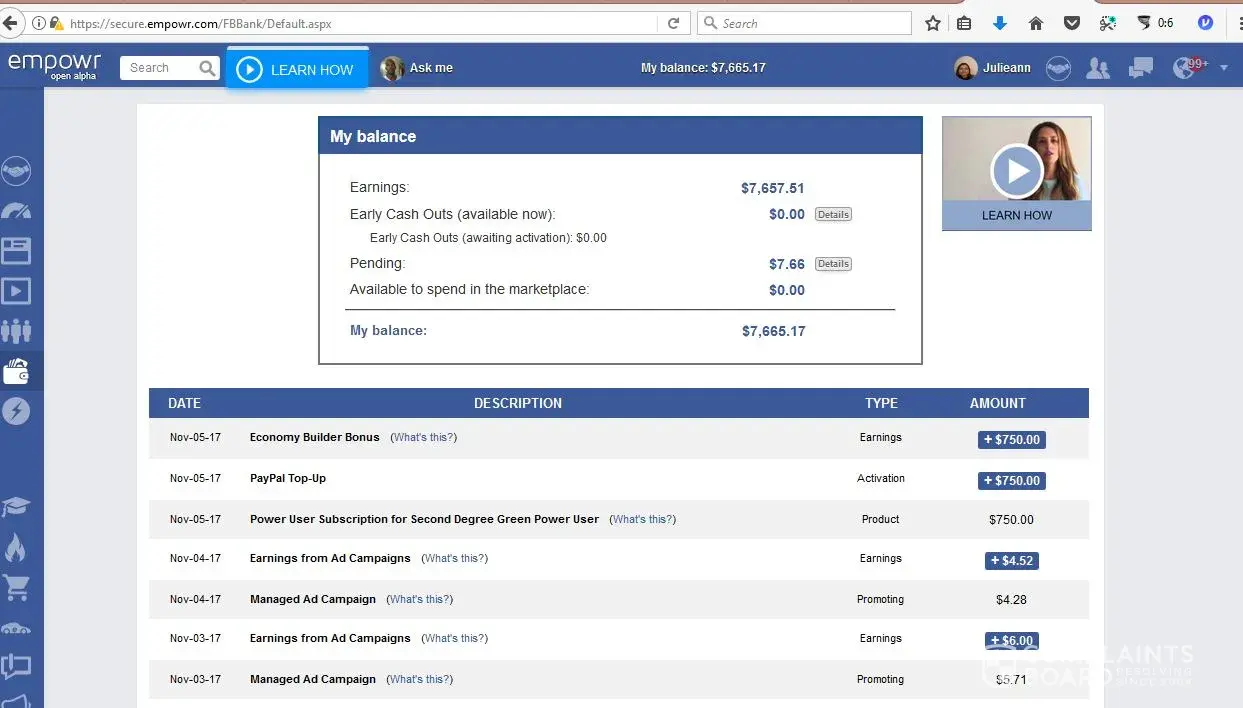This screenshot has width=1243, height=708.
Task: Open "What's this?" for Economy Builder Bonus
Action: pos(423,438)
